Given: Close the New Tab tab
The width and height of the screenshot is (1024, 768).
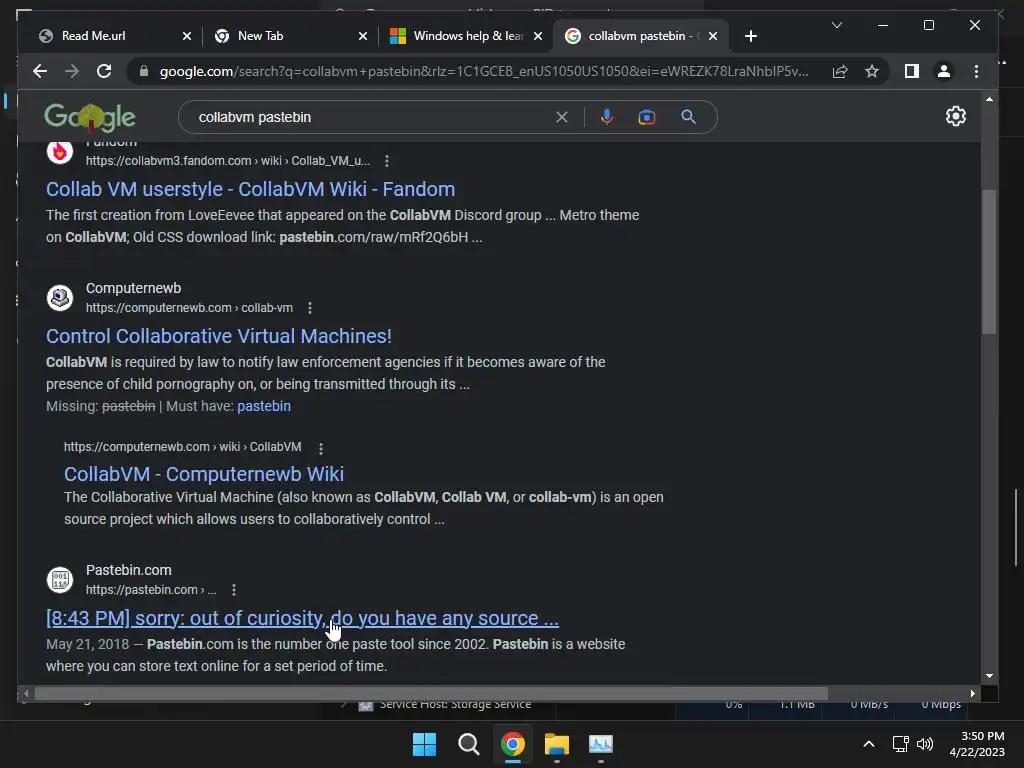Looking at the screenshot, I should [363, 36].
